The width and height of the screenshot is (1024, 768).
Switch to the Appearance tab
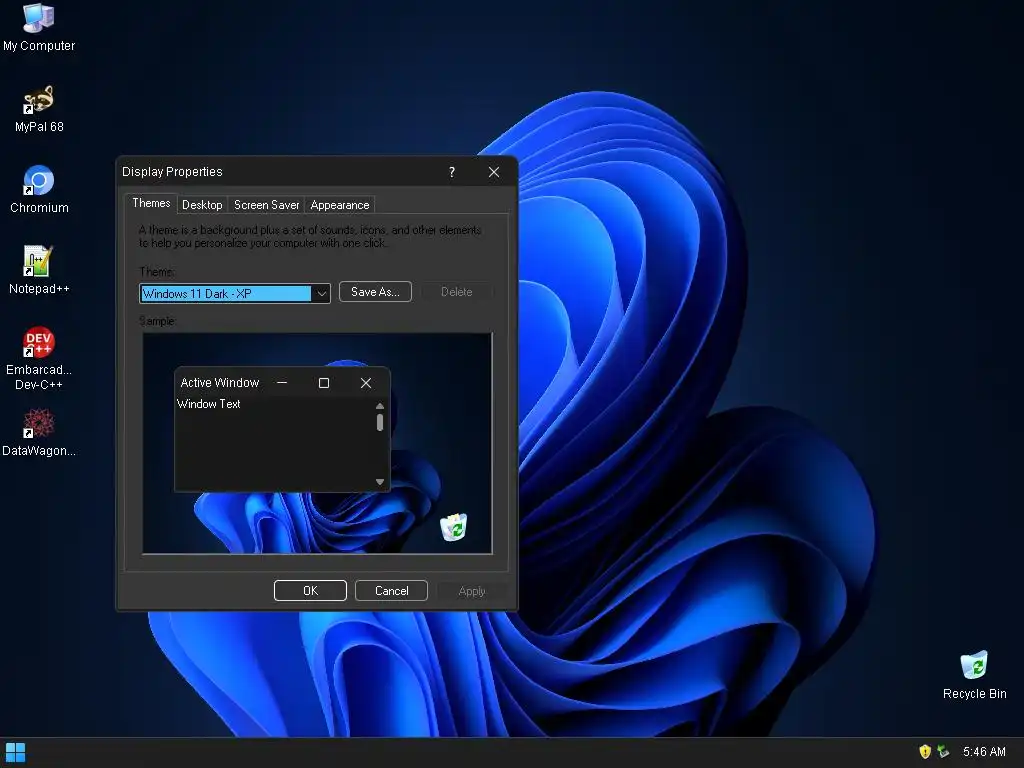pos(340,205)
